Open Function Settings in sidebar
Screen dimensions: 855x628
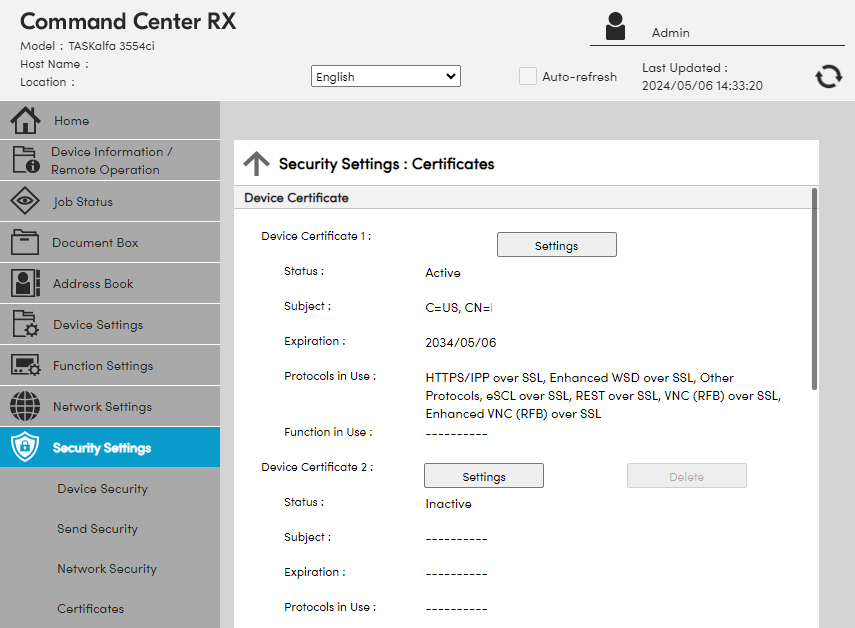point(110,365)
